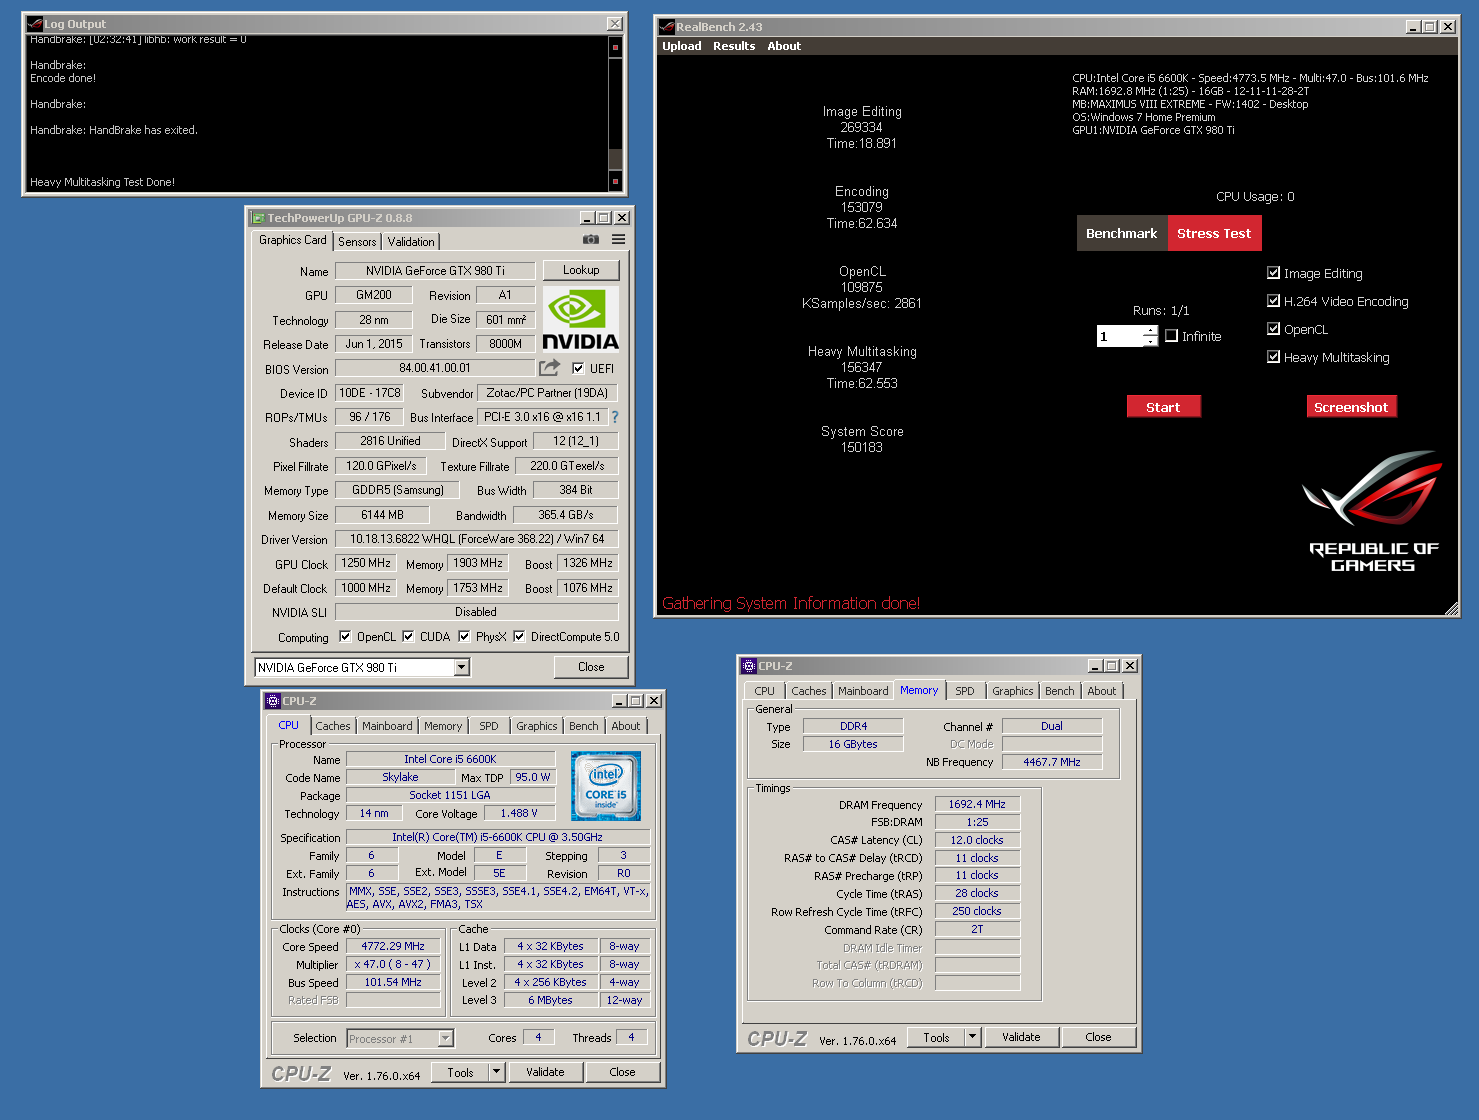Open the GPU-Z hamburger menu icon
1479x1120 pixels.
(x=619, y=240)
